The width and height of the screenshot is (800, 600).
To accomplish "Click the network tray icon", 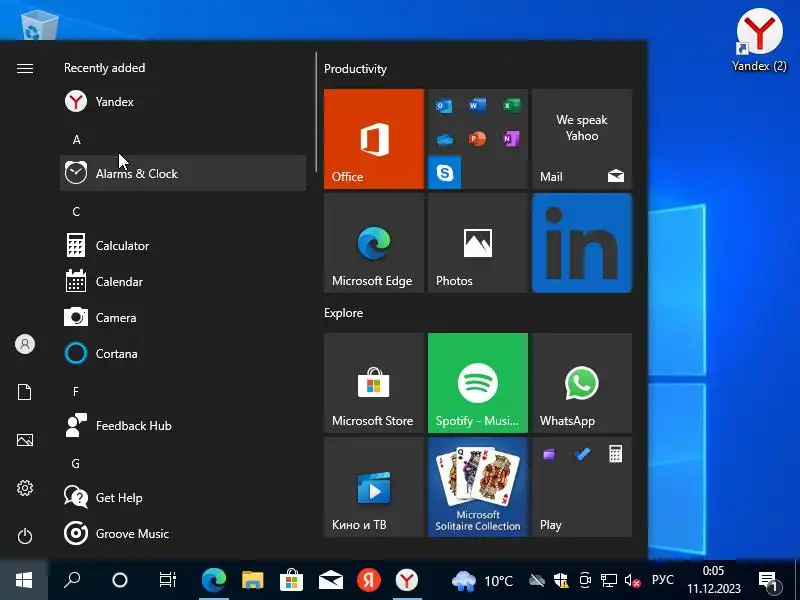I will coord(609,581).
